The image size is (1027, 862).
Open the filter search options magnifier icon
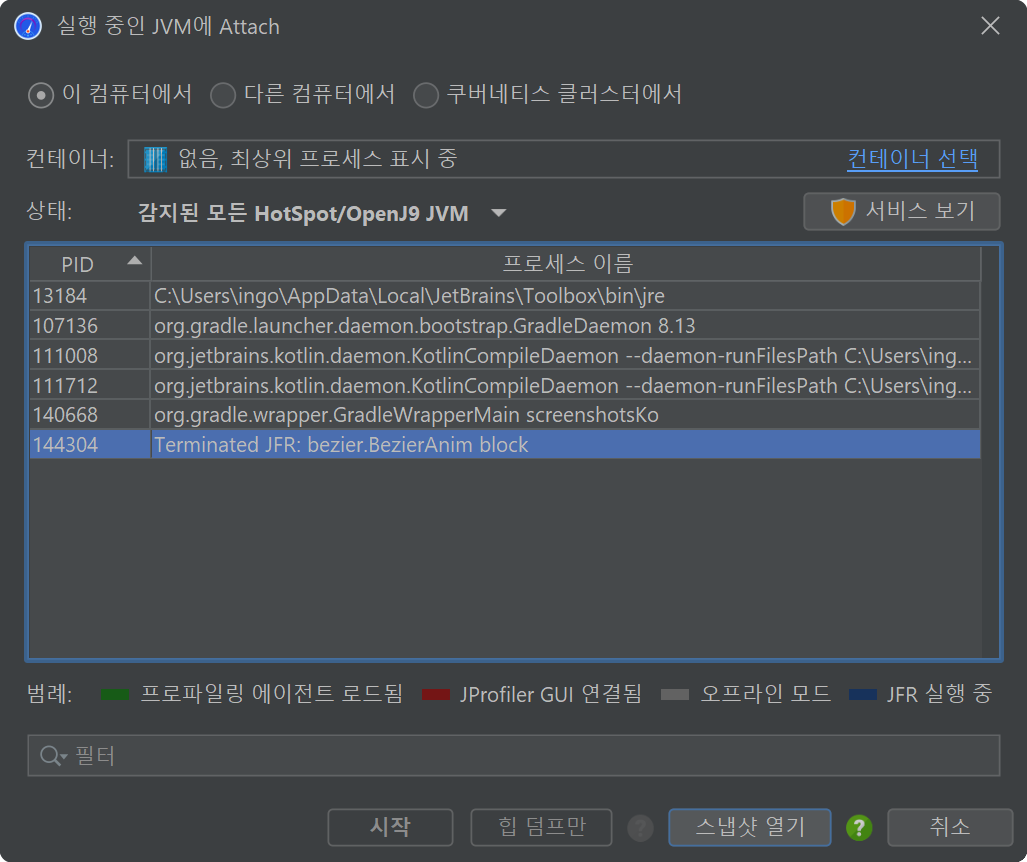pyautogui.click(x=53, y=755)
